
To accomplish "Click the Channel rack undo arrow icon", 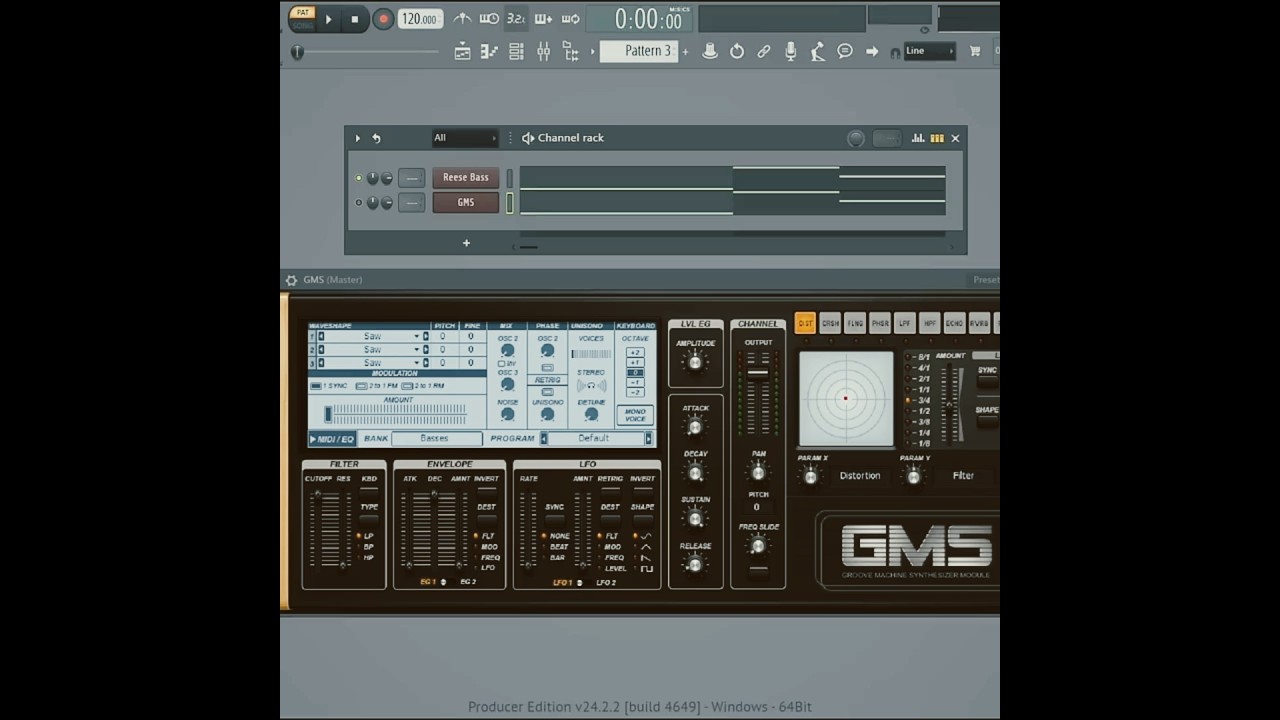I will click(376, 138).
